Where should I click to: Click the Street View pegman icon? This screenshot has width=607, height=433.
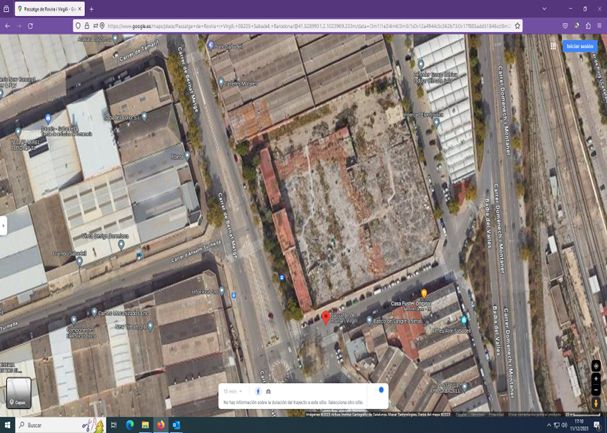coord(596,404)
